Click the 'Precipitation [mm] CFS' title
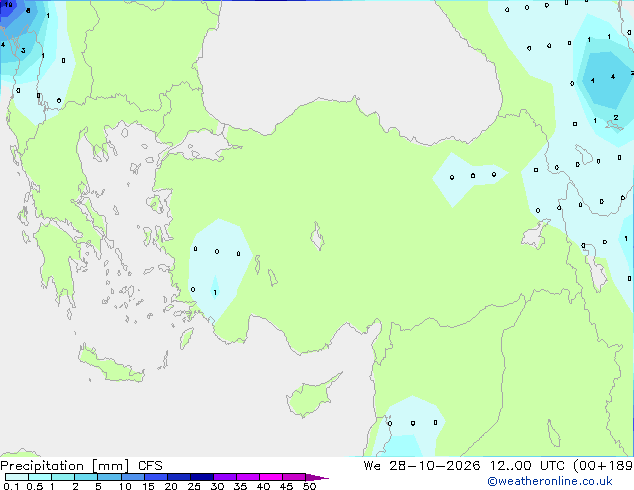 tap(81, 466)
